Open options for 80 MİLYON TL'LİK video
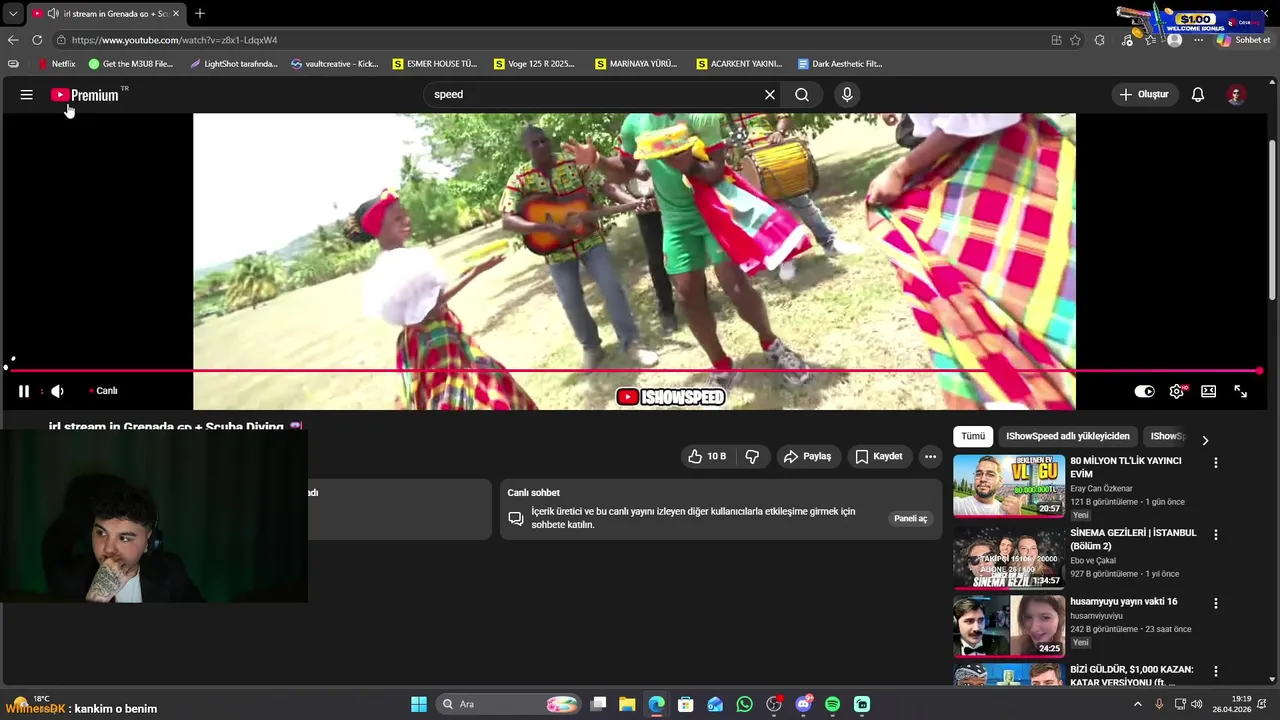This screenshot has height=720, width=1280. pos(1216,463)
